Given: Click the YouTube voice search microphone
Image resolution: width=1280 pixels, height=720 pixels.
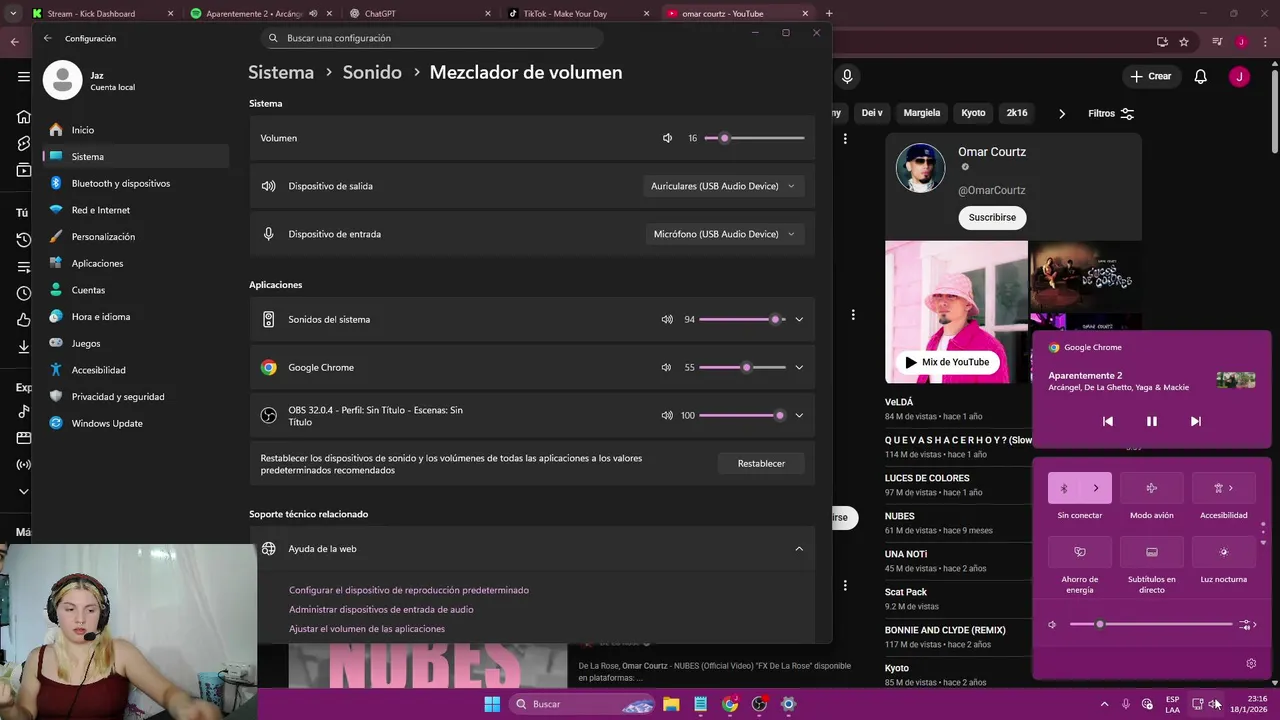Looking at the screenshot, I should click(x=847, y=76).
